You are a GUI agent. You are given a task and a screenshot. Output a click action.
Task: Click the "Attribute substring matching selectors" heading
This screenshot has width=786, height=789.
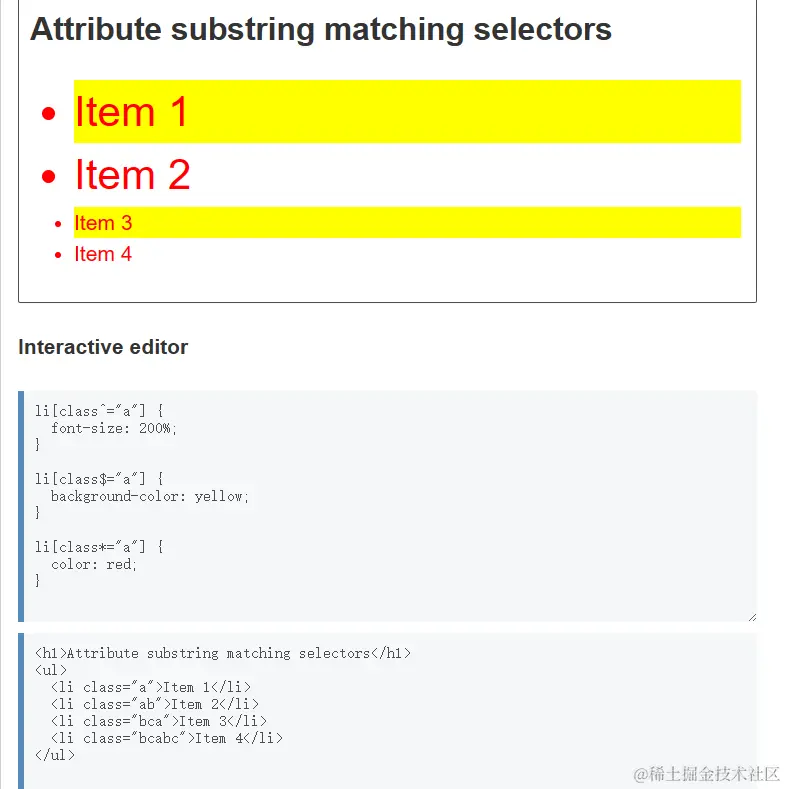point(320,29)
